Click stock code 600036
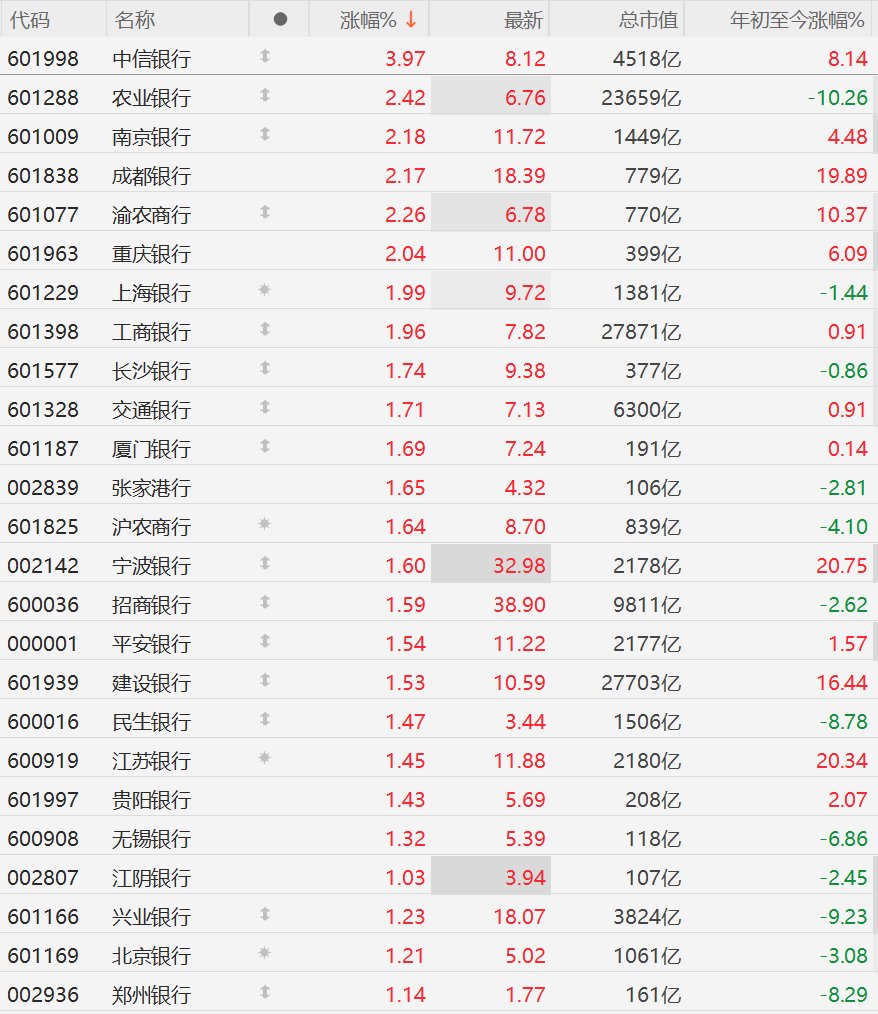Image resolution: width=878 pixels, height=1014 pixels. (43, 605)
